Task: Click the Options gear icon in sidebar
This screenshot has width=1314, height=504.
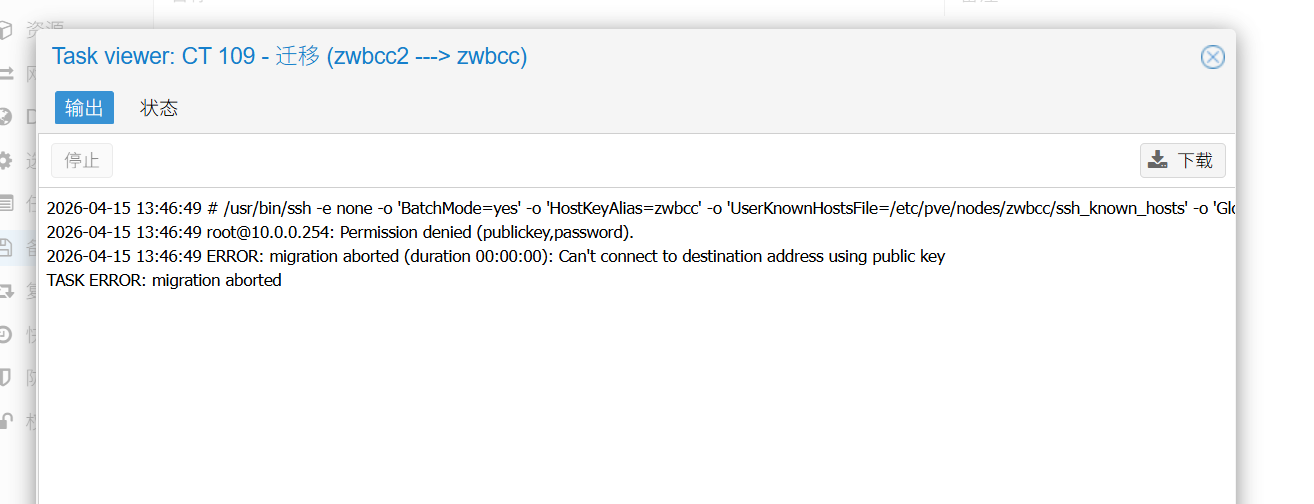Action: click(6, 160)
